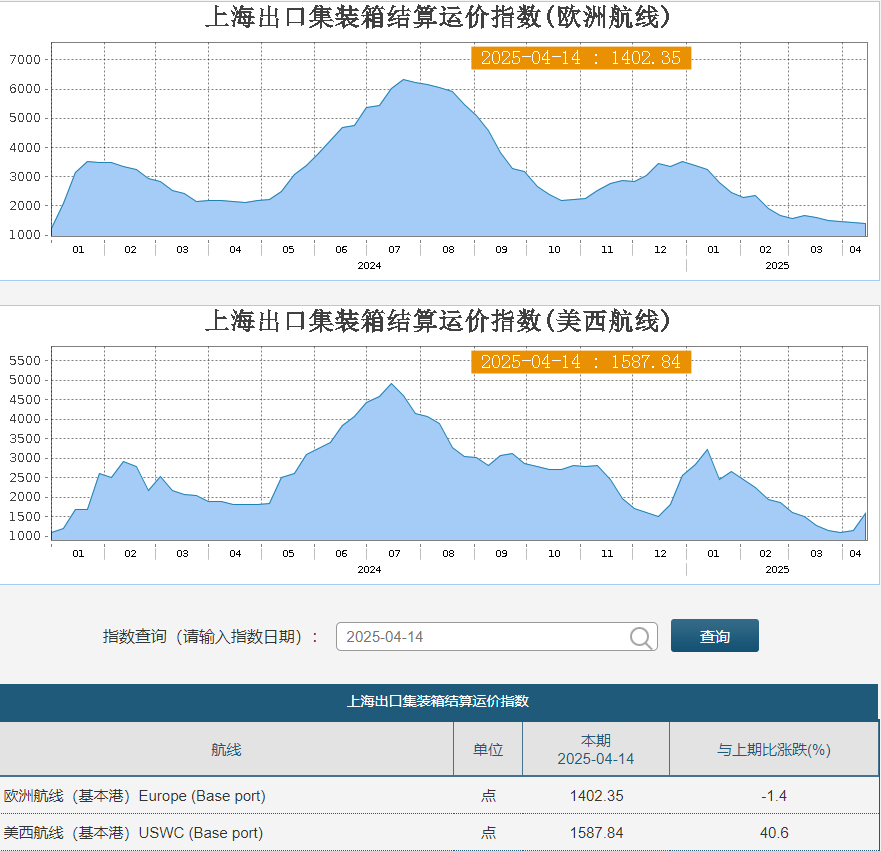Click the 5500 y-axis label on USWC chart

click(x=24, y=361)
